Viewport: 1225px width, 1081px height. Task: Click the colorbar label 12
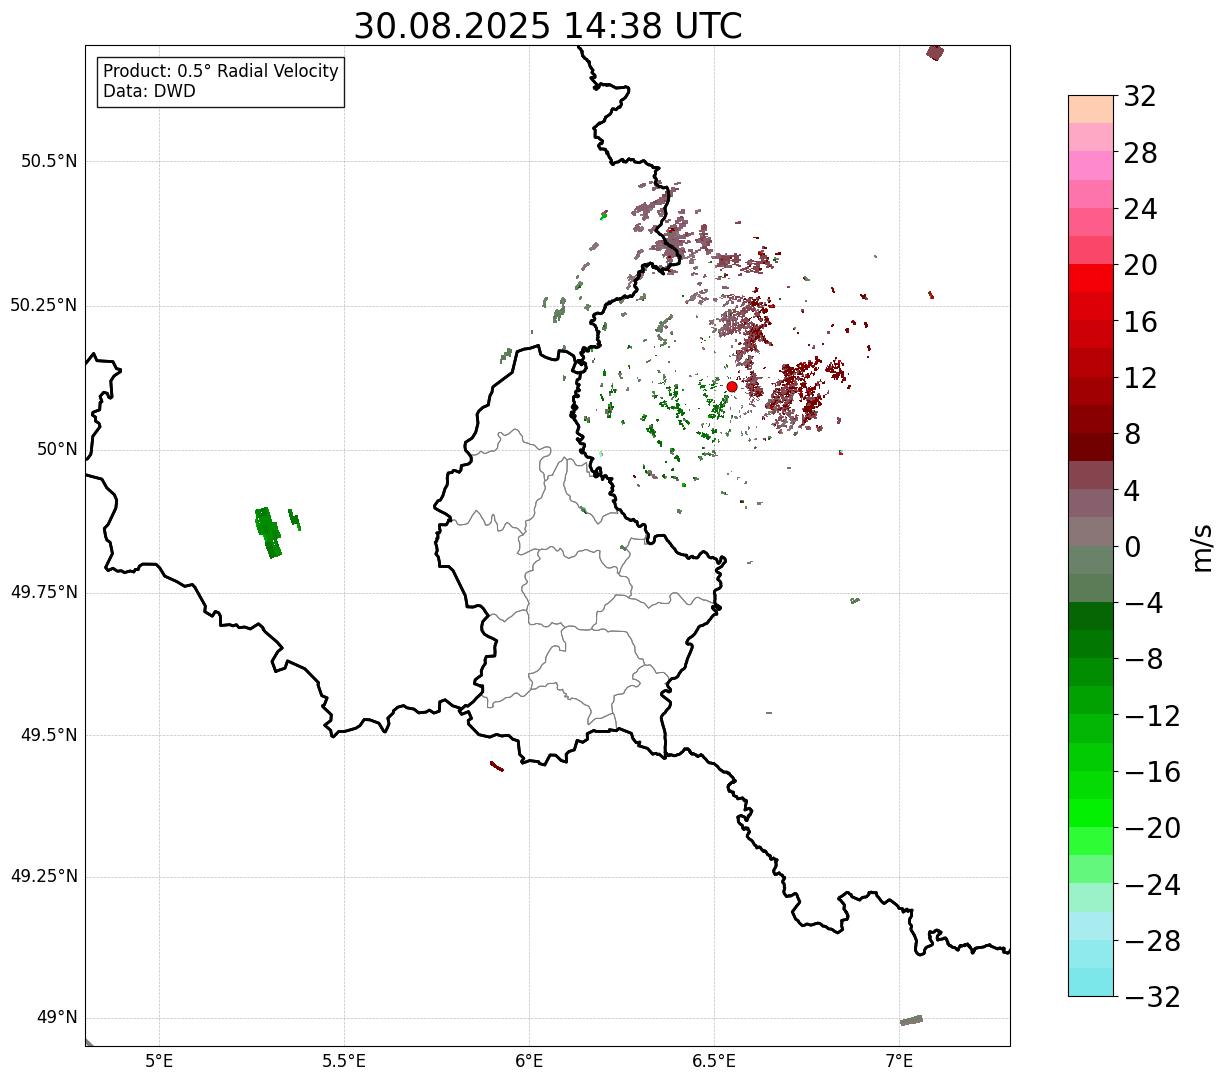point(1140,378)
